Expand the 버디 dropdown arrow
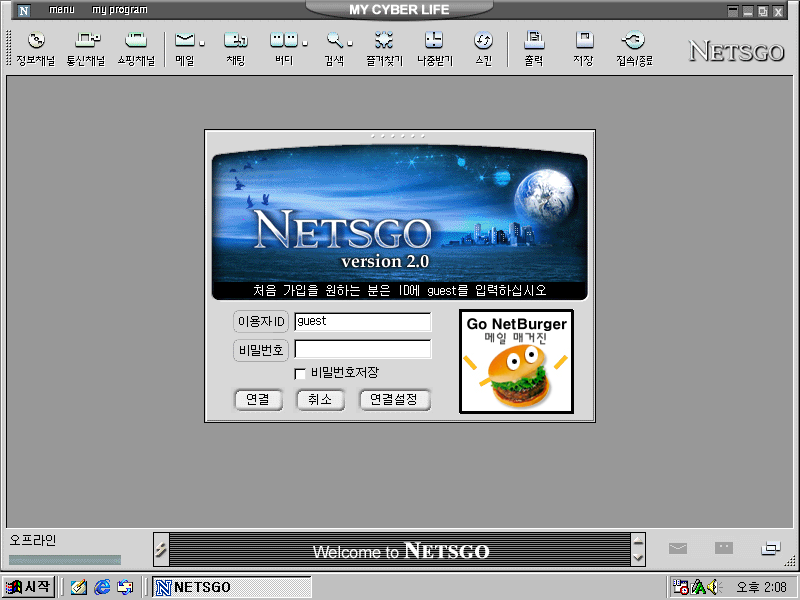The width and height of the screenshot is (800, 600). click(x=305, y=43)
